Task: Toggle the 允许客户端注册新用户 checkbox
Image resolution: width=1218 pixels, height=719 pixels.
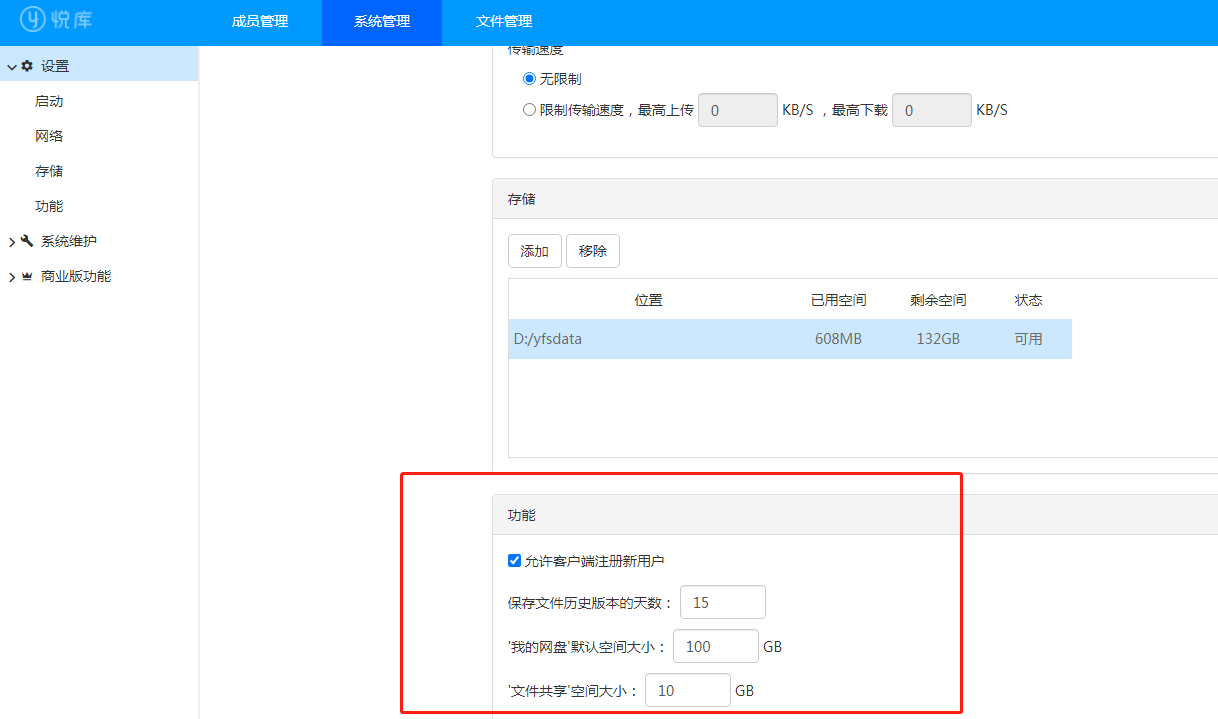Action: pyautogui.click(x=514, y=561)
